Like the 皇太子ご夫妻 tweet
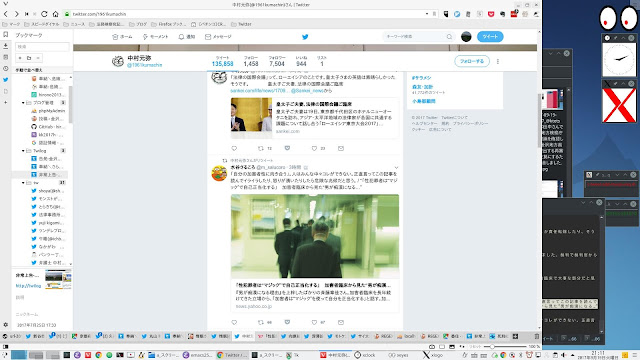 pyautogui.click(x=314, y=149)
